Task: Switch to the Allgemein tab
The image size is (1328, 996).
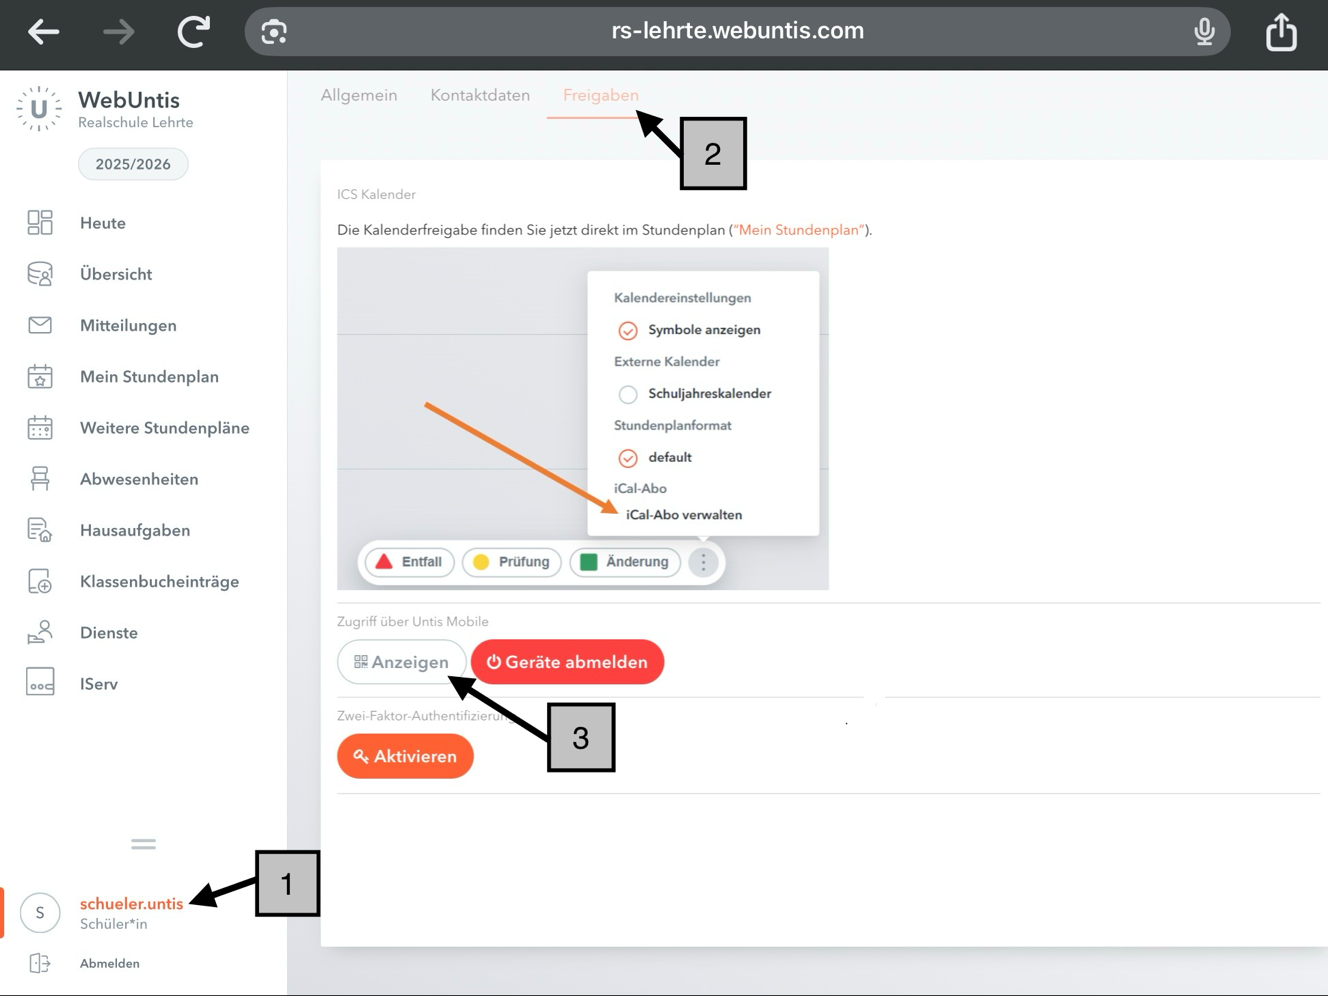Action: point(359,95)
